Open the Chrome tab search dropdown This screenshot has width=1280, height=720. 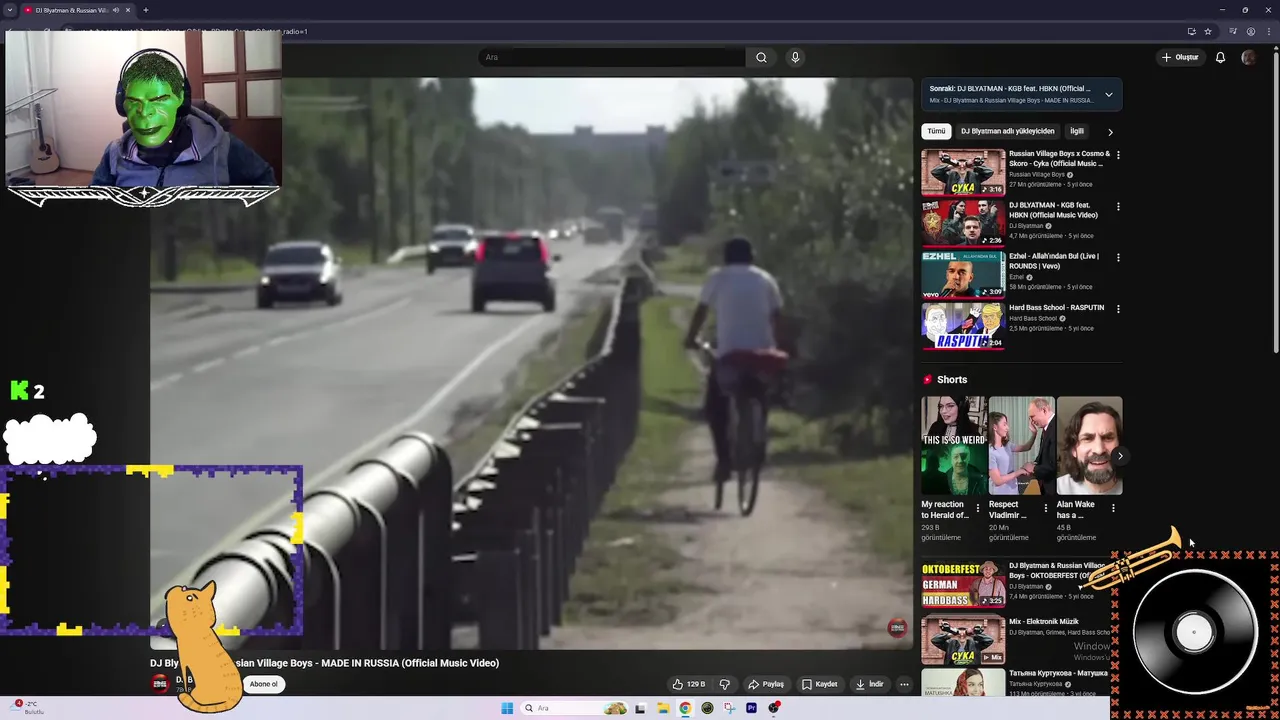click(10, 10)
